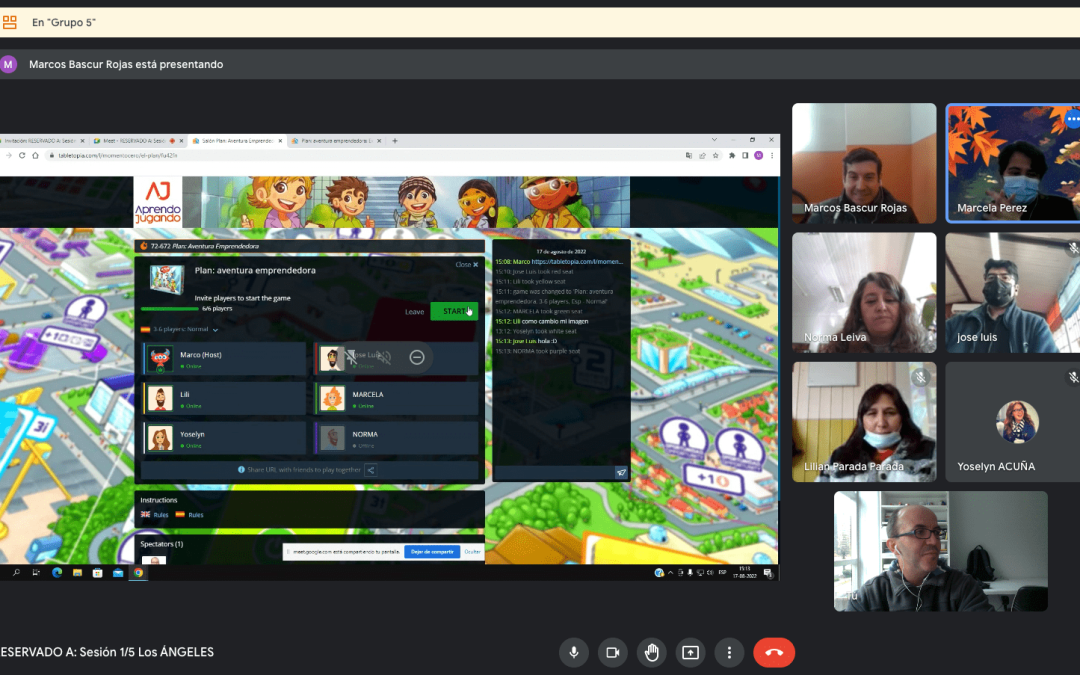Turn off the Meet camera
Screen dimensions: 1080x675
(612, 652)
